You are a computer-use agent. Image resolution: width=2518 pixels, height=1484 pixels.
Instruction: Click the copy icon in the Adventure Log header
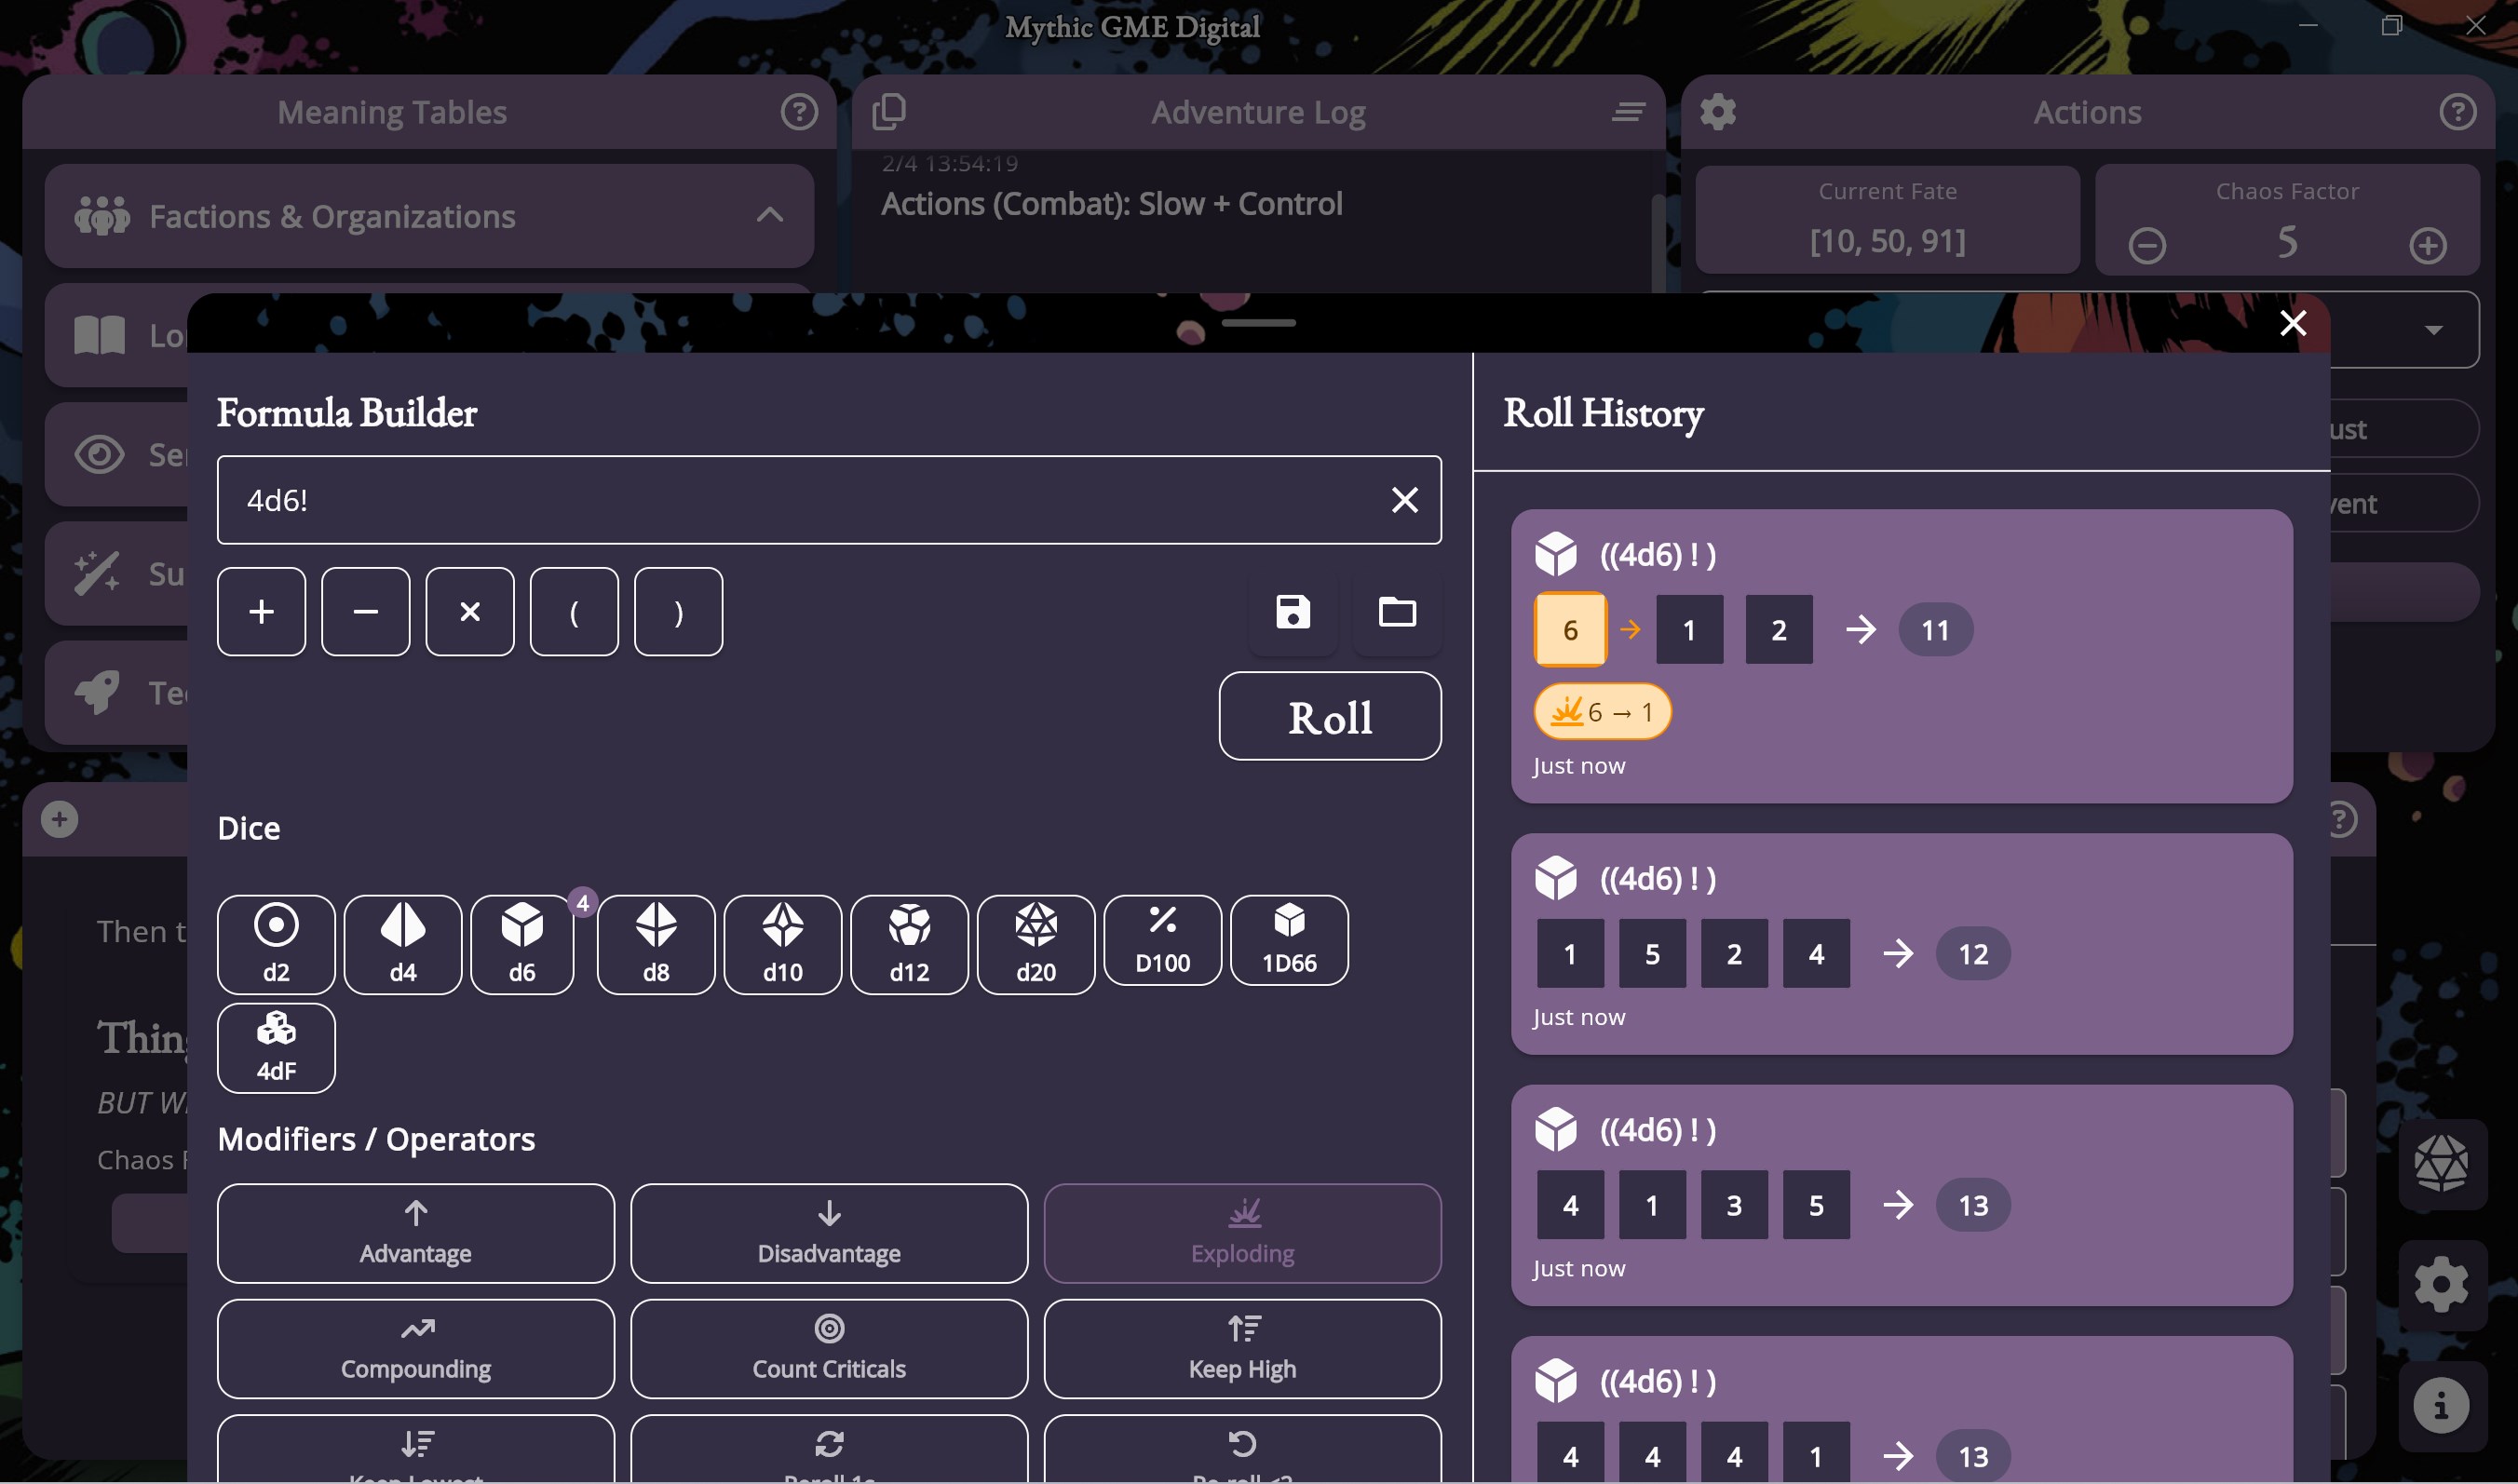tap(889, 110)
